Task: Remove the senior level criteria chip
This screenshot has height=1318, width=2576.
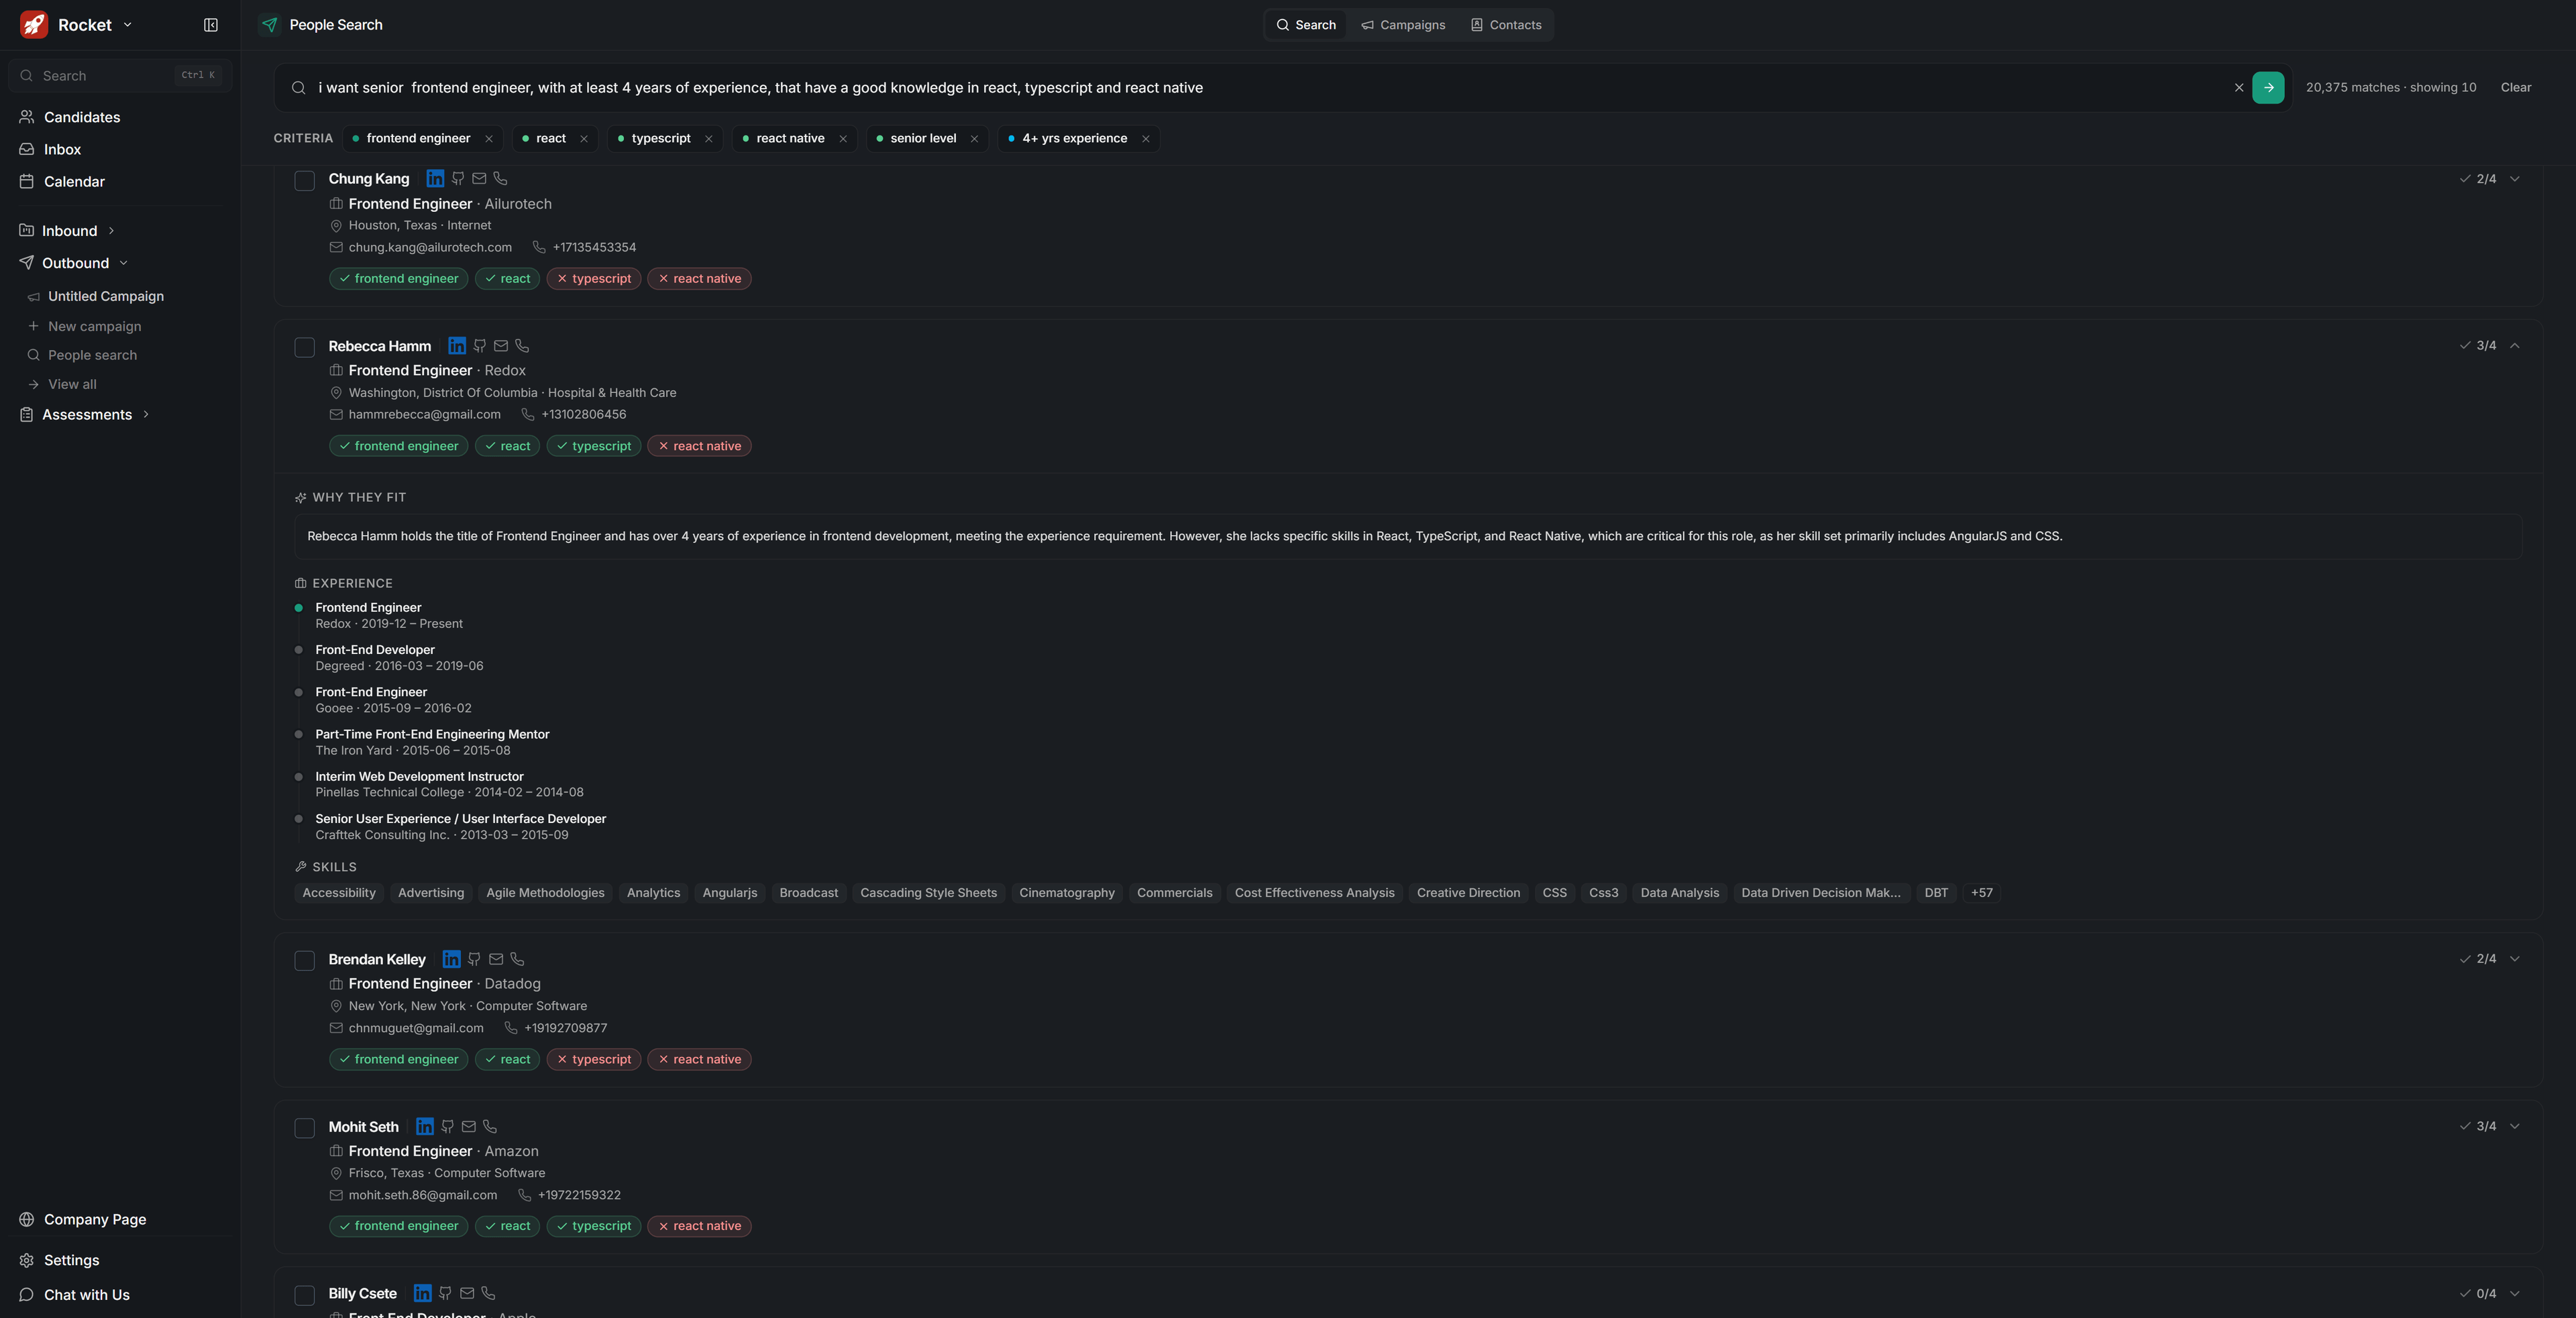Action: pyautogui.click(x=974, y=139)
